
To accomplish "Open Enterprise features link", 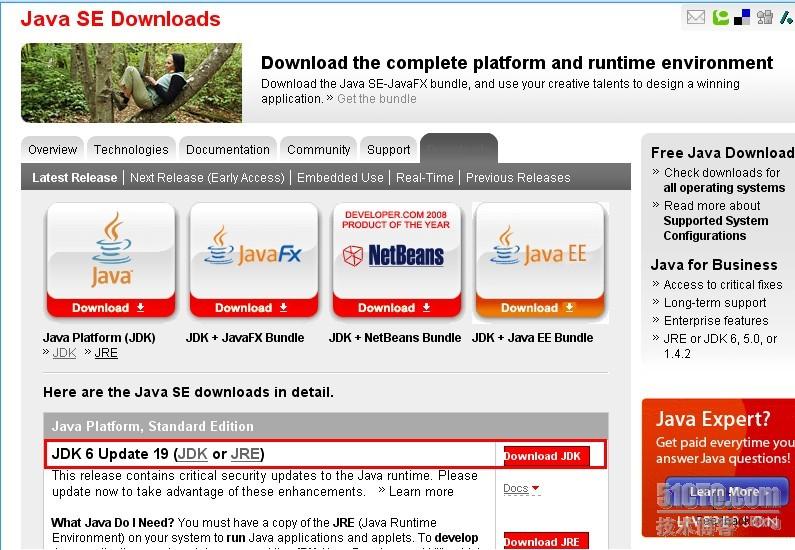I will pos(716,321).
